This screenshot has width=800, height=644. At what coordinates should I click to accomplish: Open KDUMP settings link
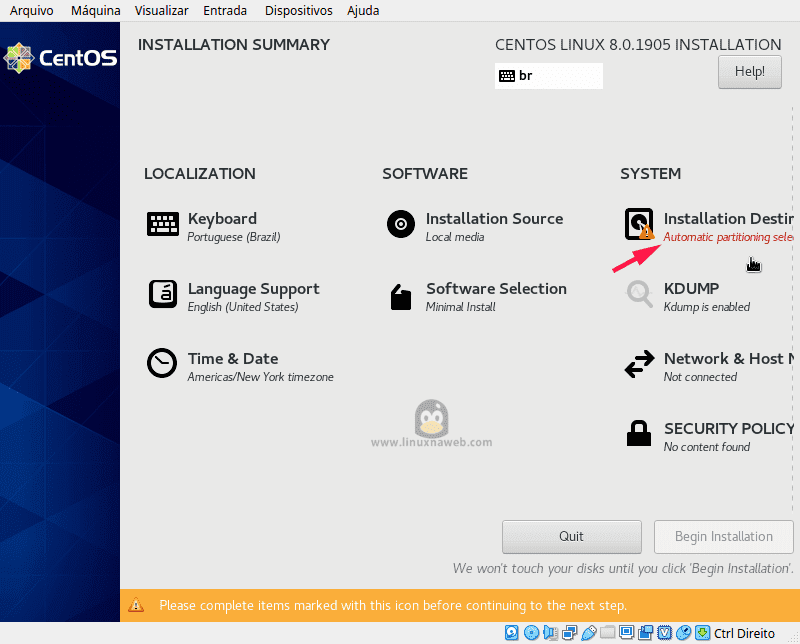point(691,289)
